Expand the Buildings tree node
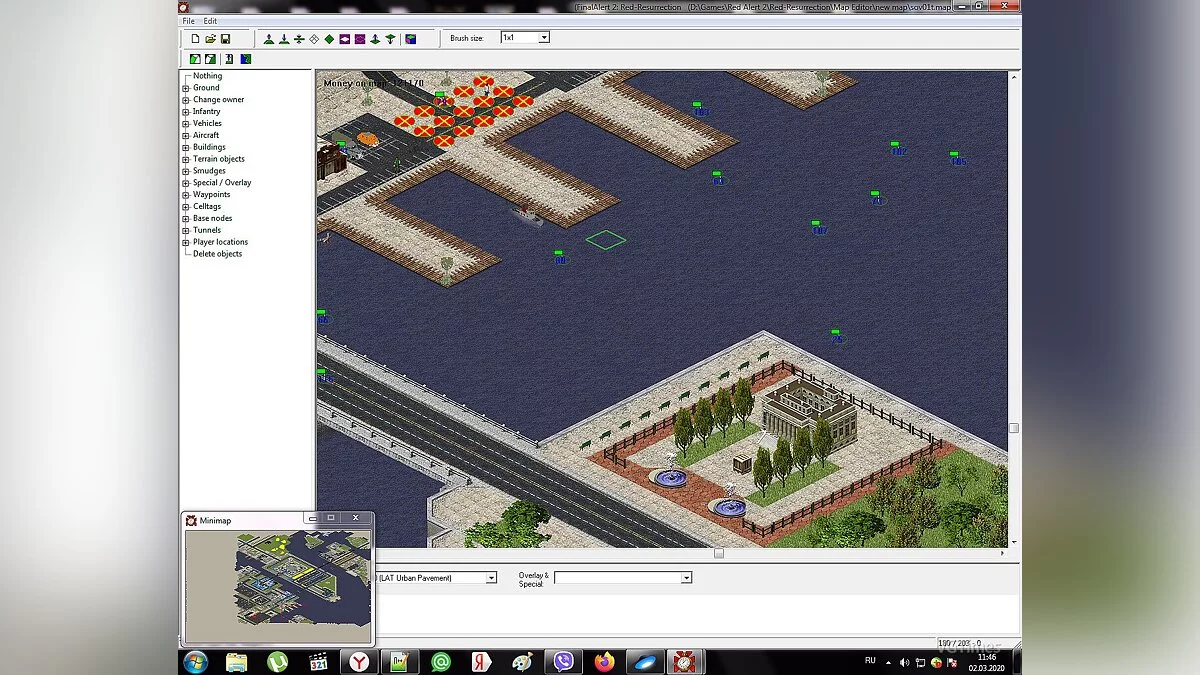Screen dimensions: 1200x675 click(x=186, y=147)
